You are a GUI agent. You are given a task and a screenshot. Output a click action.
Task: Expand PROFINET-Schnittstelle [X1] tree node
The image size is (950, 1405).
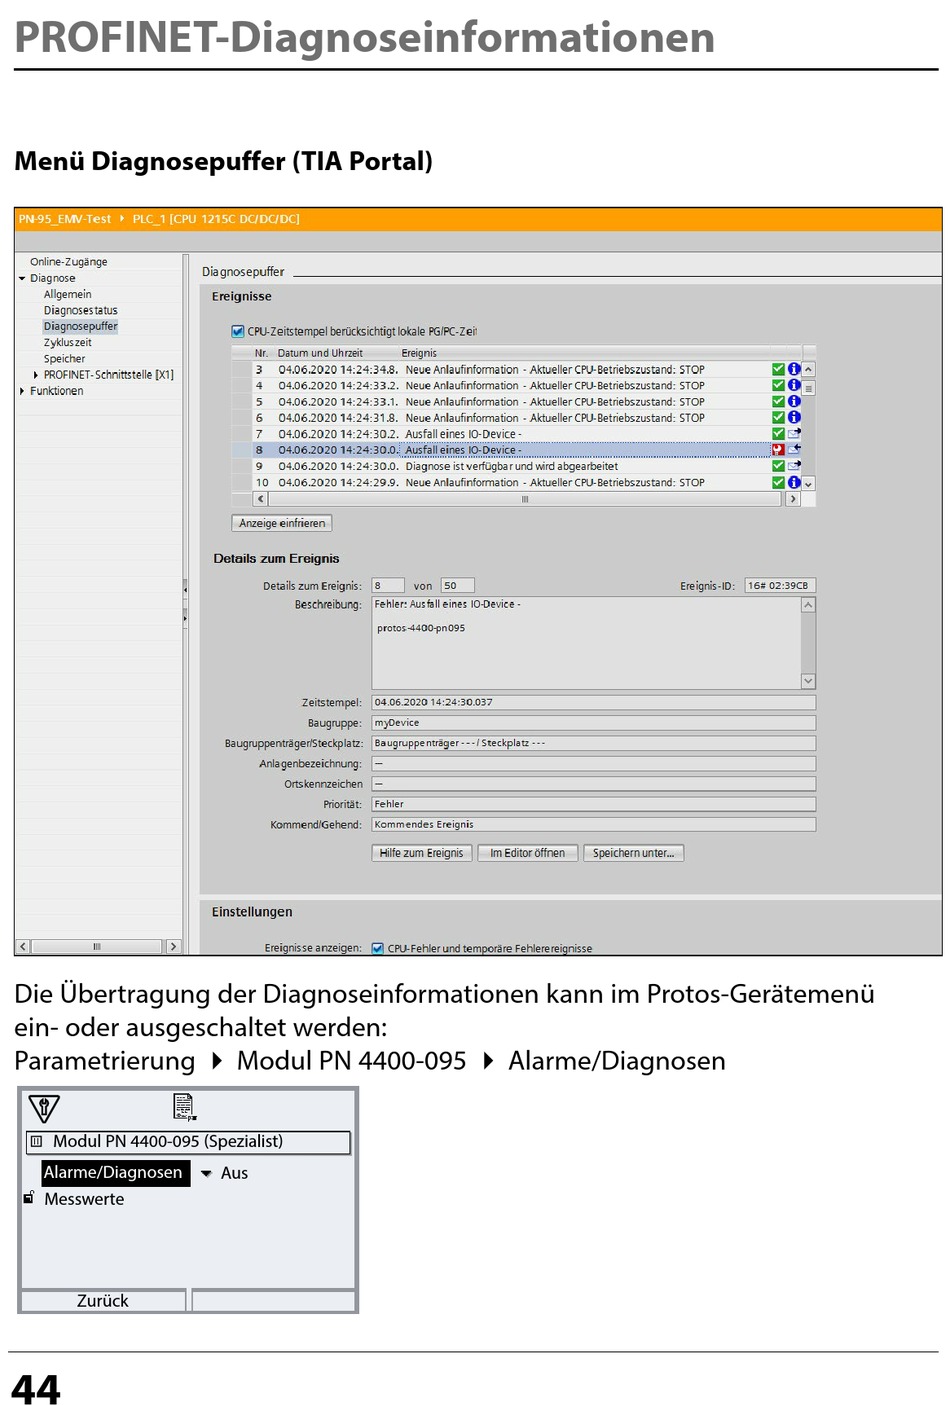tap(37, 375)
